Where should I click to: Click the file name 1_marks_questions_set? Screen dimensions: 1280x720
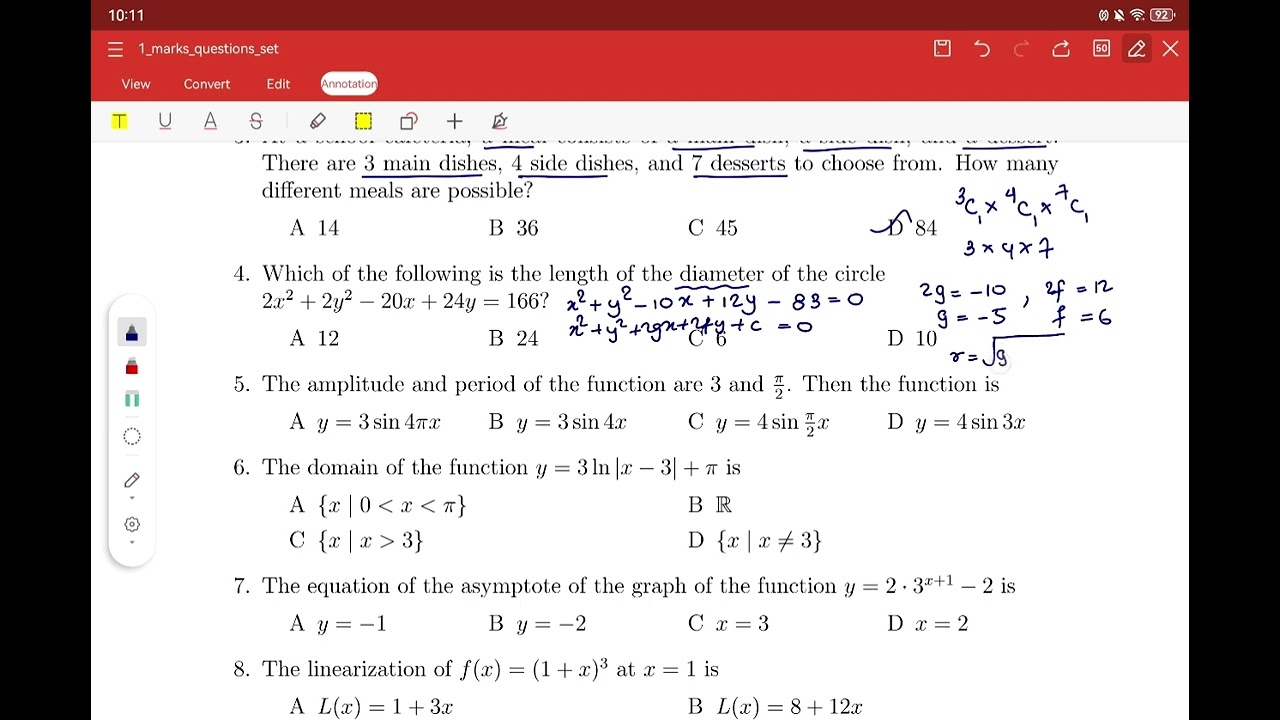208,49
